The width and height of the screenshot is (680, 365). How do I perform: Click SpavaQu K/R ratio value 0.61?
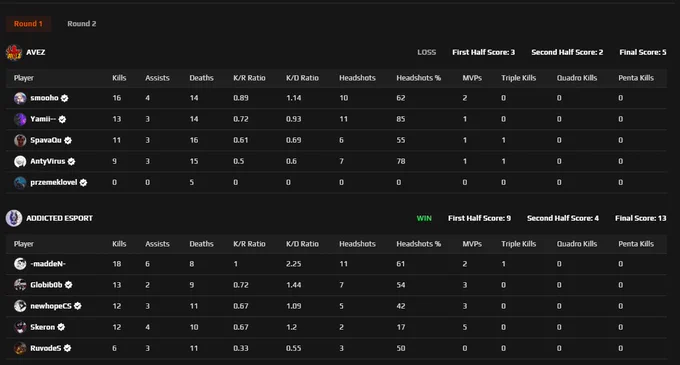pyautogui.click(x=241, y=140)
